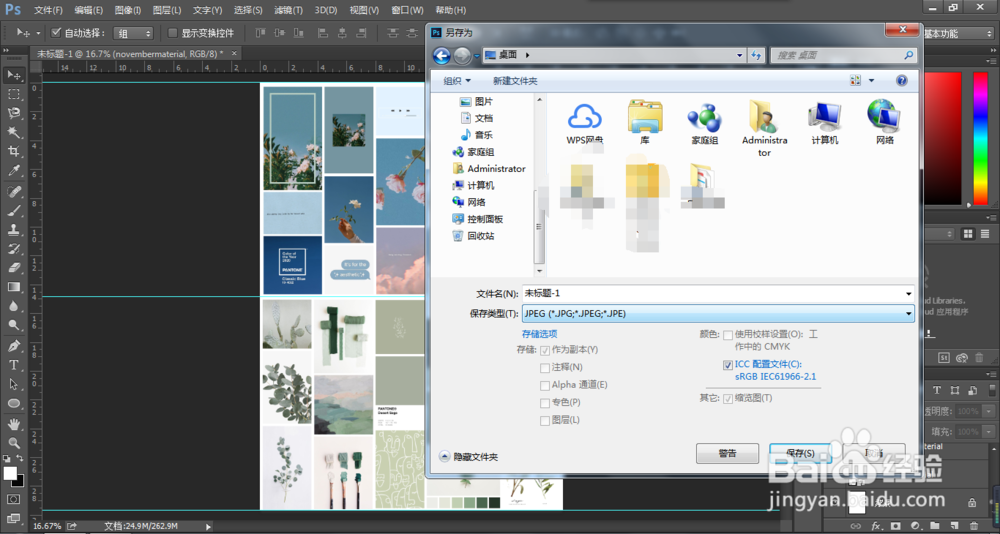Click the 警告 button
Screen dimensions: 1000x534
[x=727, y=454]
